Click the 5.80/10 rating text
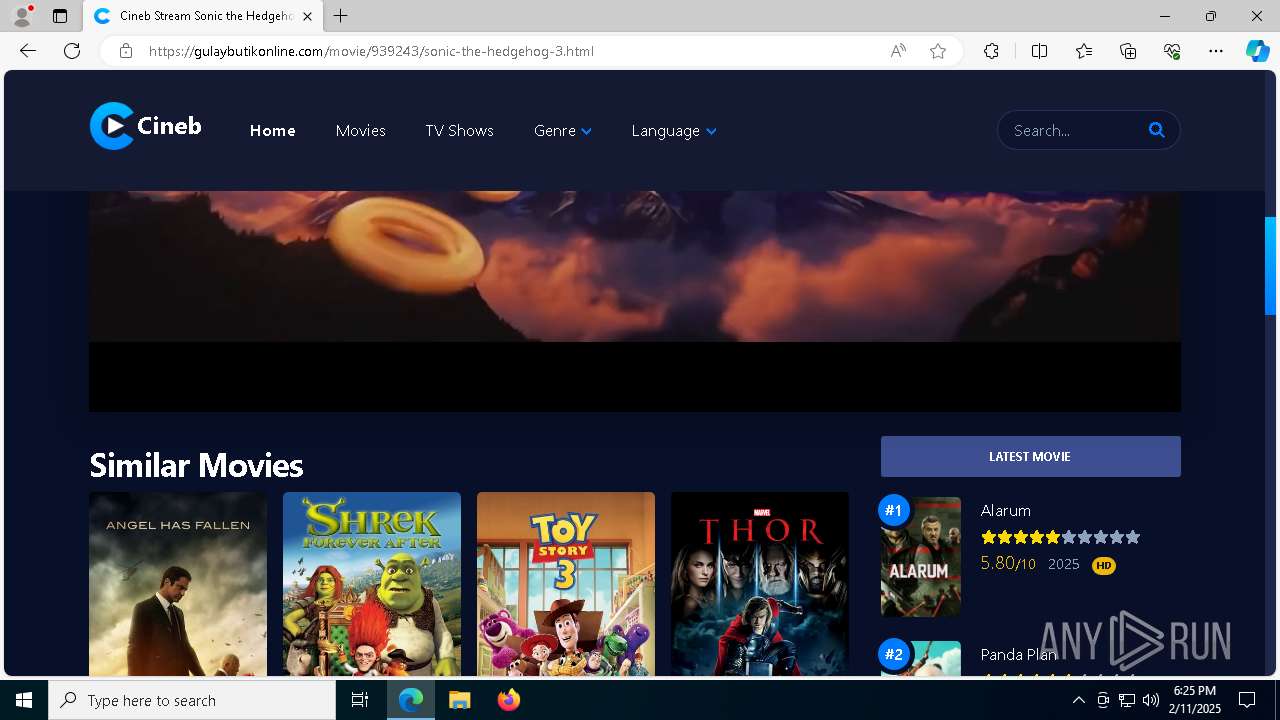The width and height of the screenshot is (1280, 720). point(1008,564)
